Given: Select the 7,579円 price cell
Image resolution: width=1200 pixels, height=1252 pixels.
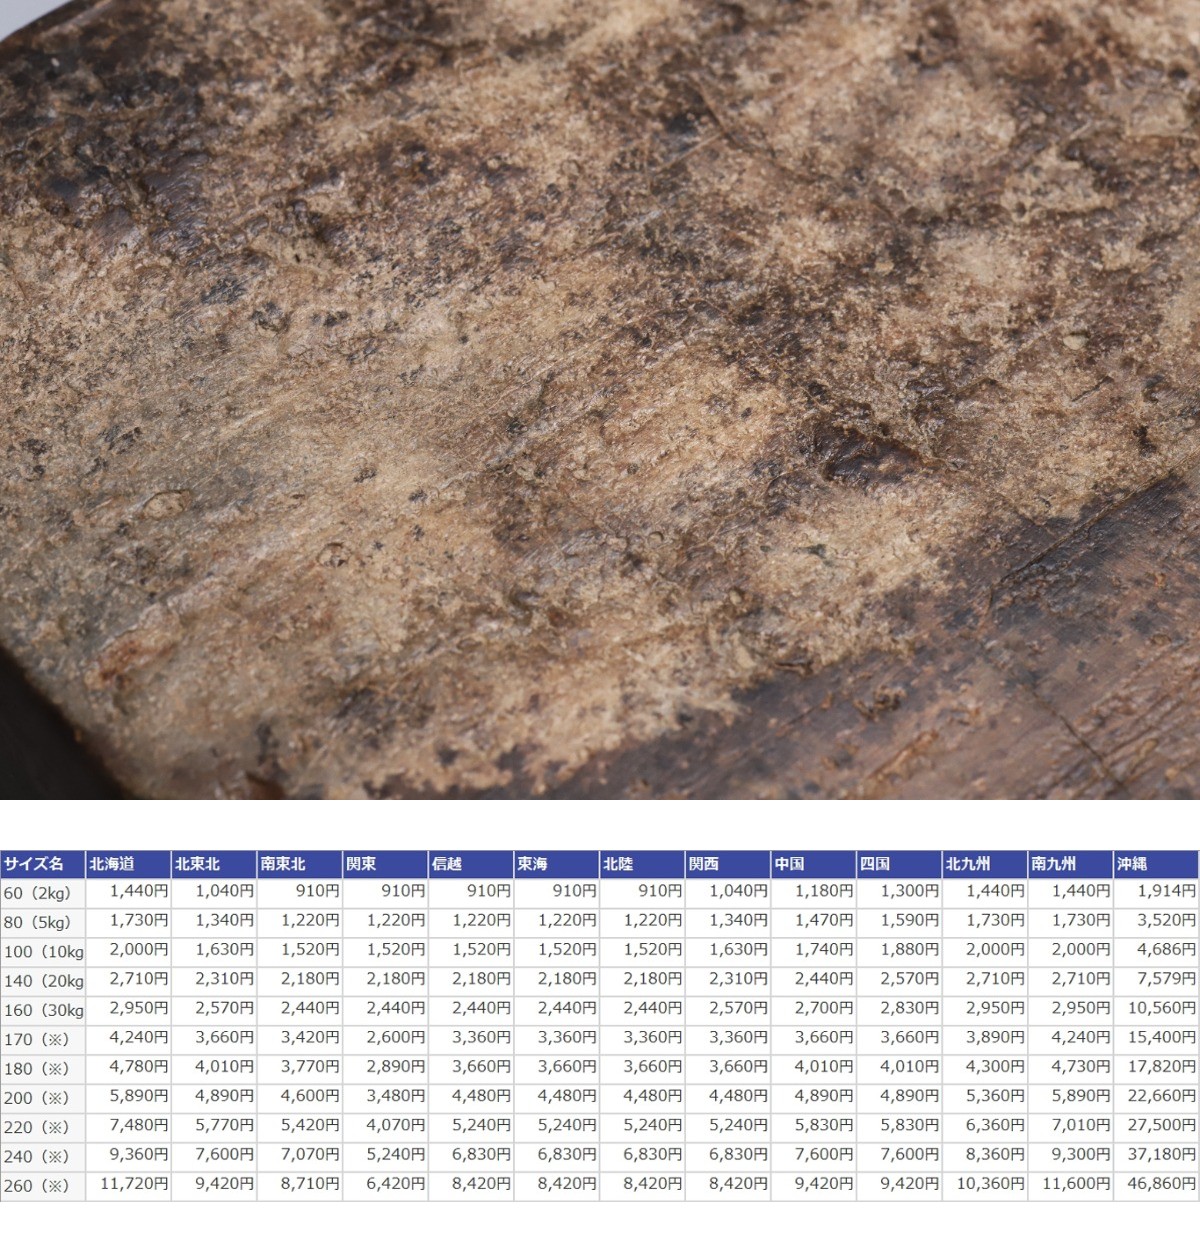Looking at the screenshot, I should pos(1156,979).
